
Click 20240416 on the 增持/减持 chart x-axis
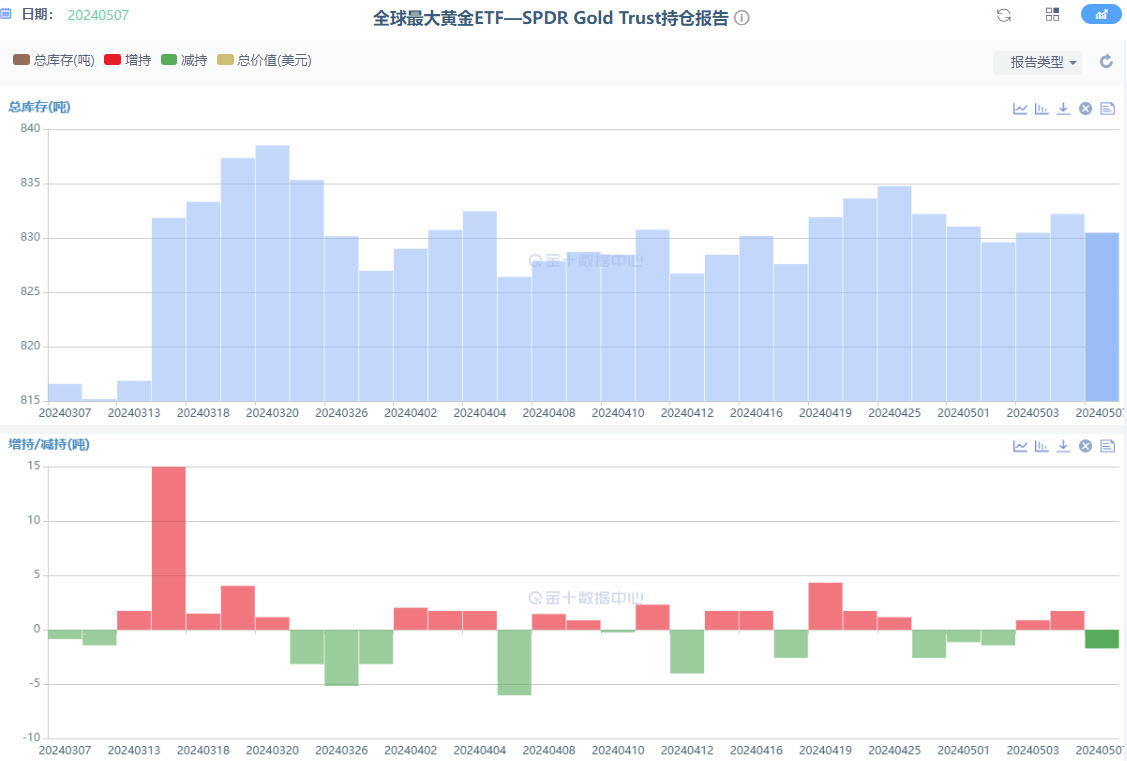(756, 751)
